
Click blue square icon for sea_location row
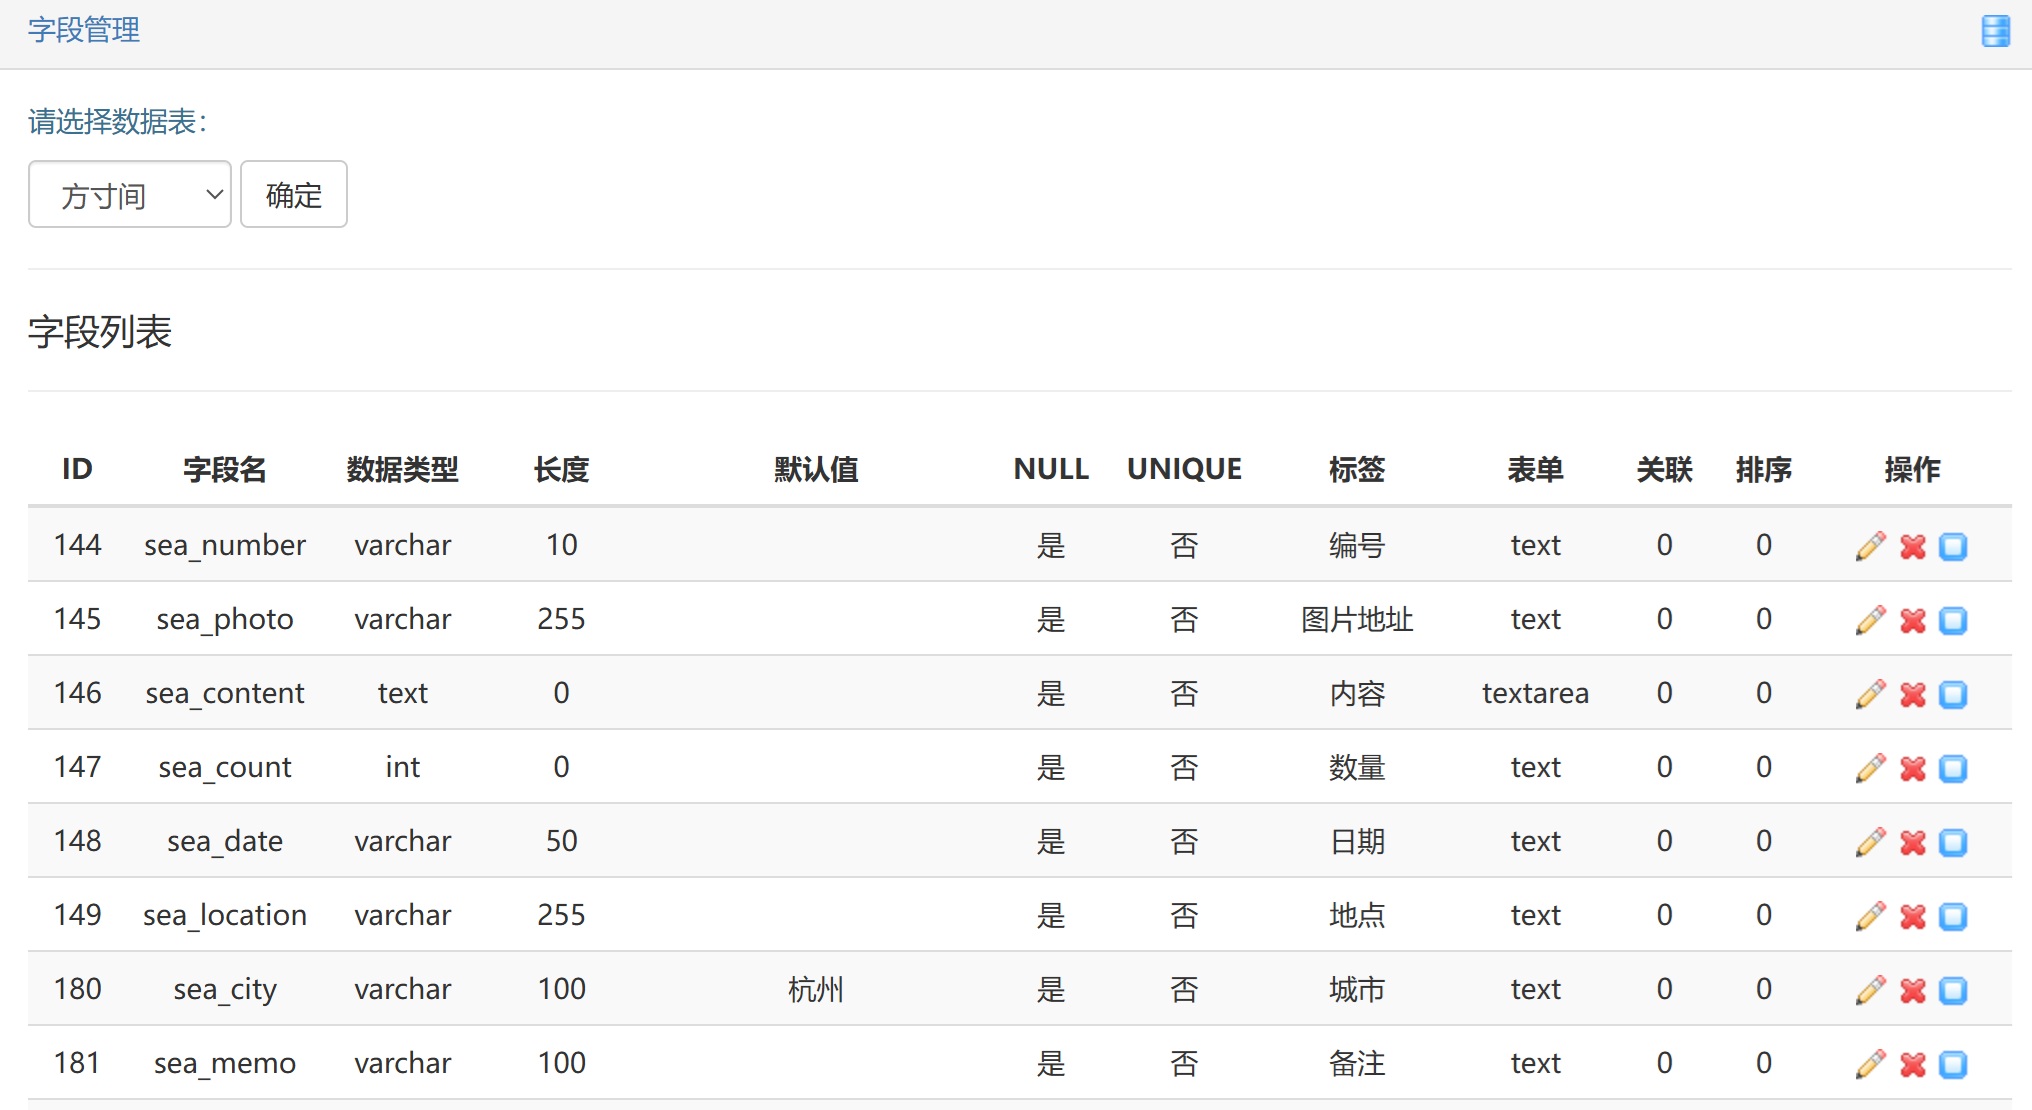[1953, 916]
